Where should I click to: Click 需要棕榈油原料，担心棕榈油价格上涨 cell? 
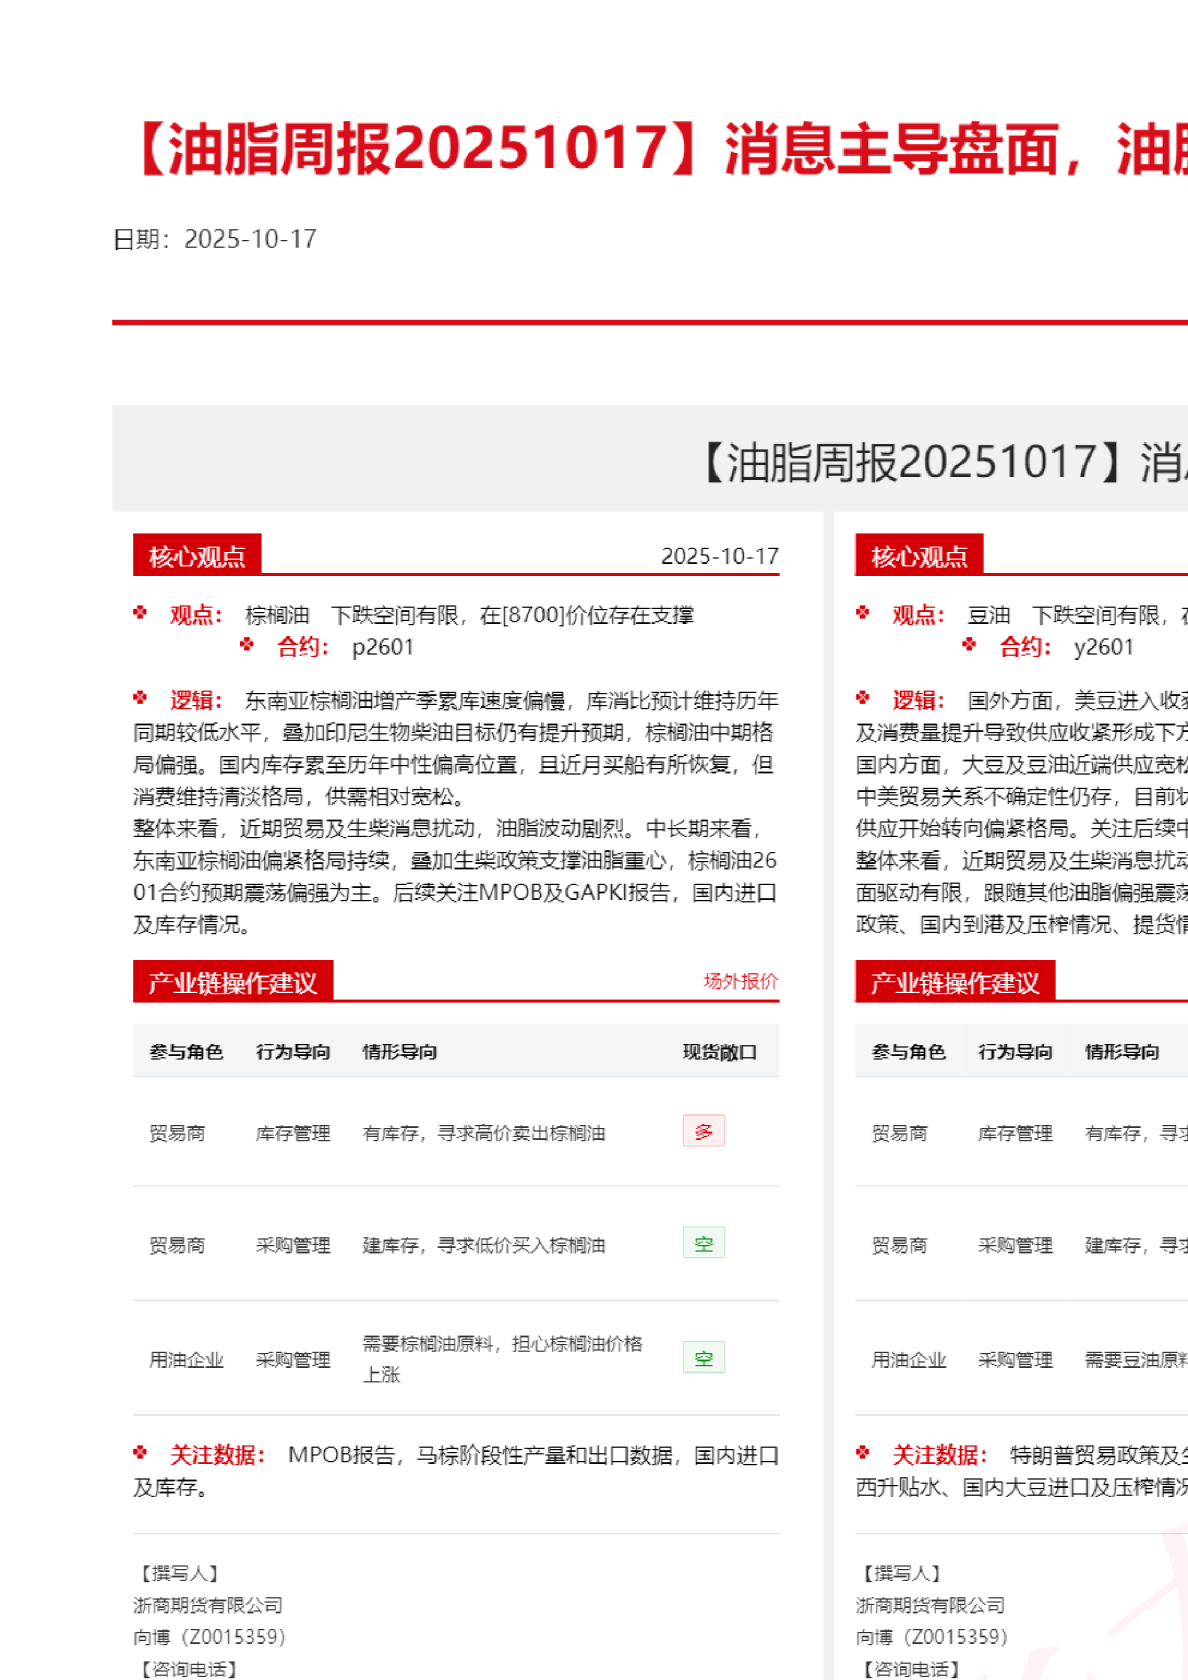[502, 1359]
